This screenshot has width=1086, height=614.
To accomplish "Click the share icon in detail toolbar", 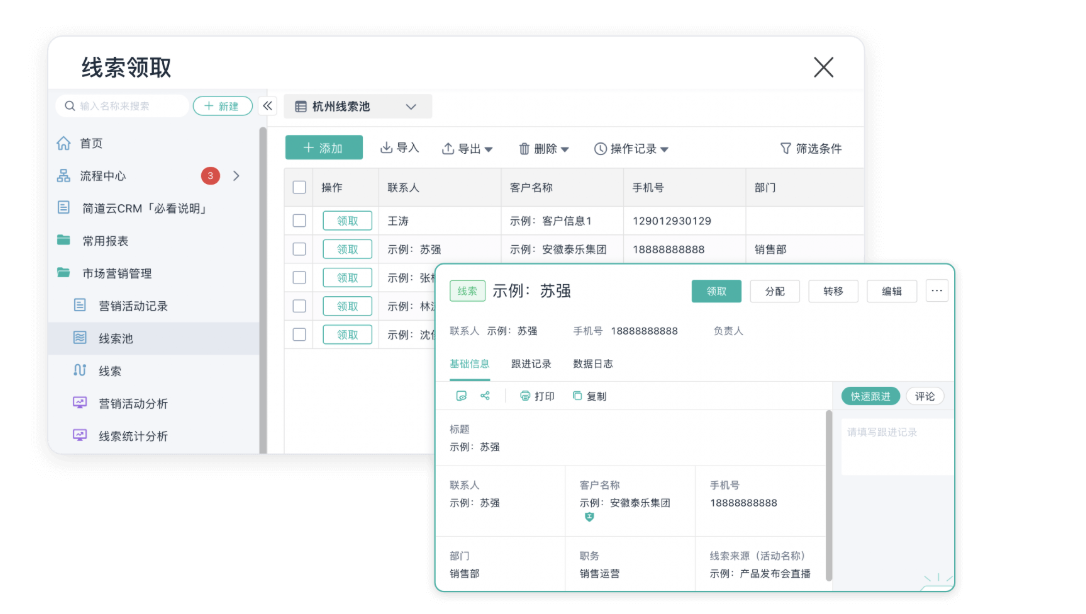I will point(485,396).
